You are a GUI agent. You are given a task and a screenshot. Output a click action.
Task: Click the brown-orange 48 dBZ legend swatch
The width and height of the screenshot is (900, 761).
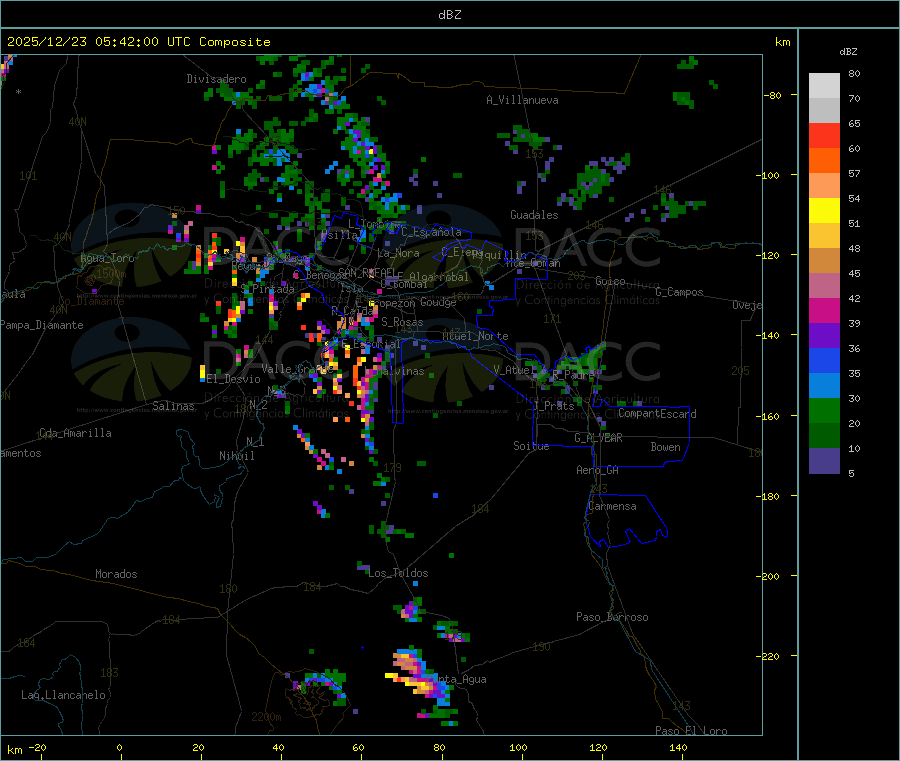[x=824, y=261]
